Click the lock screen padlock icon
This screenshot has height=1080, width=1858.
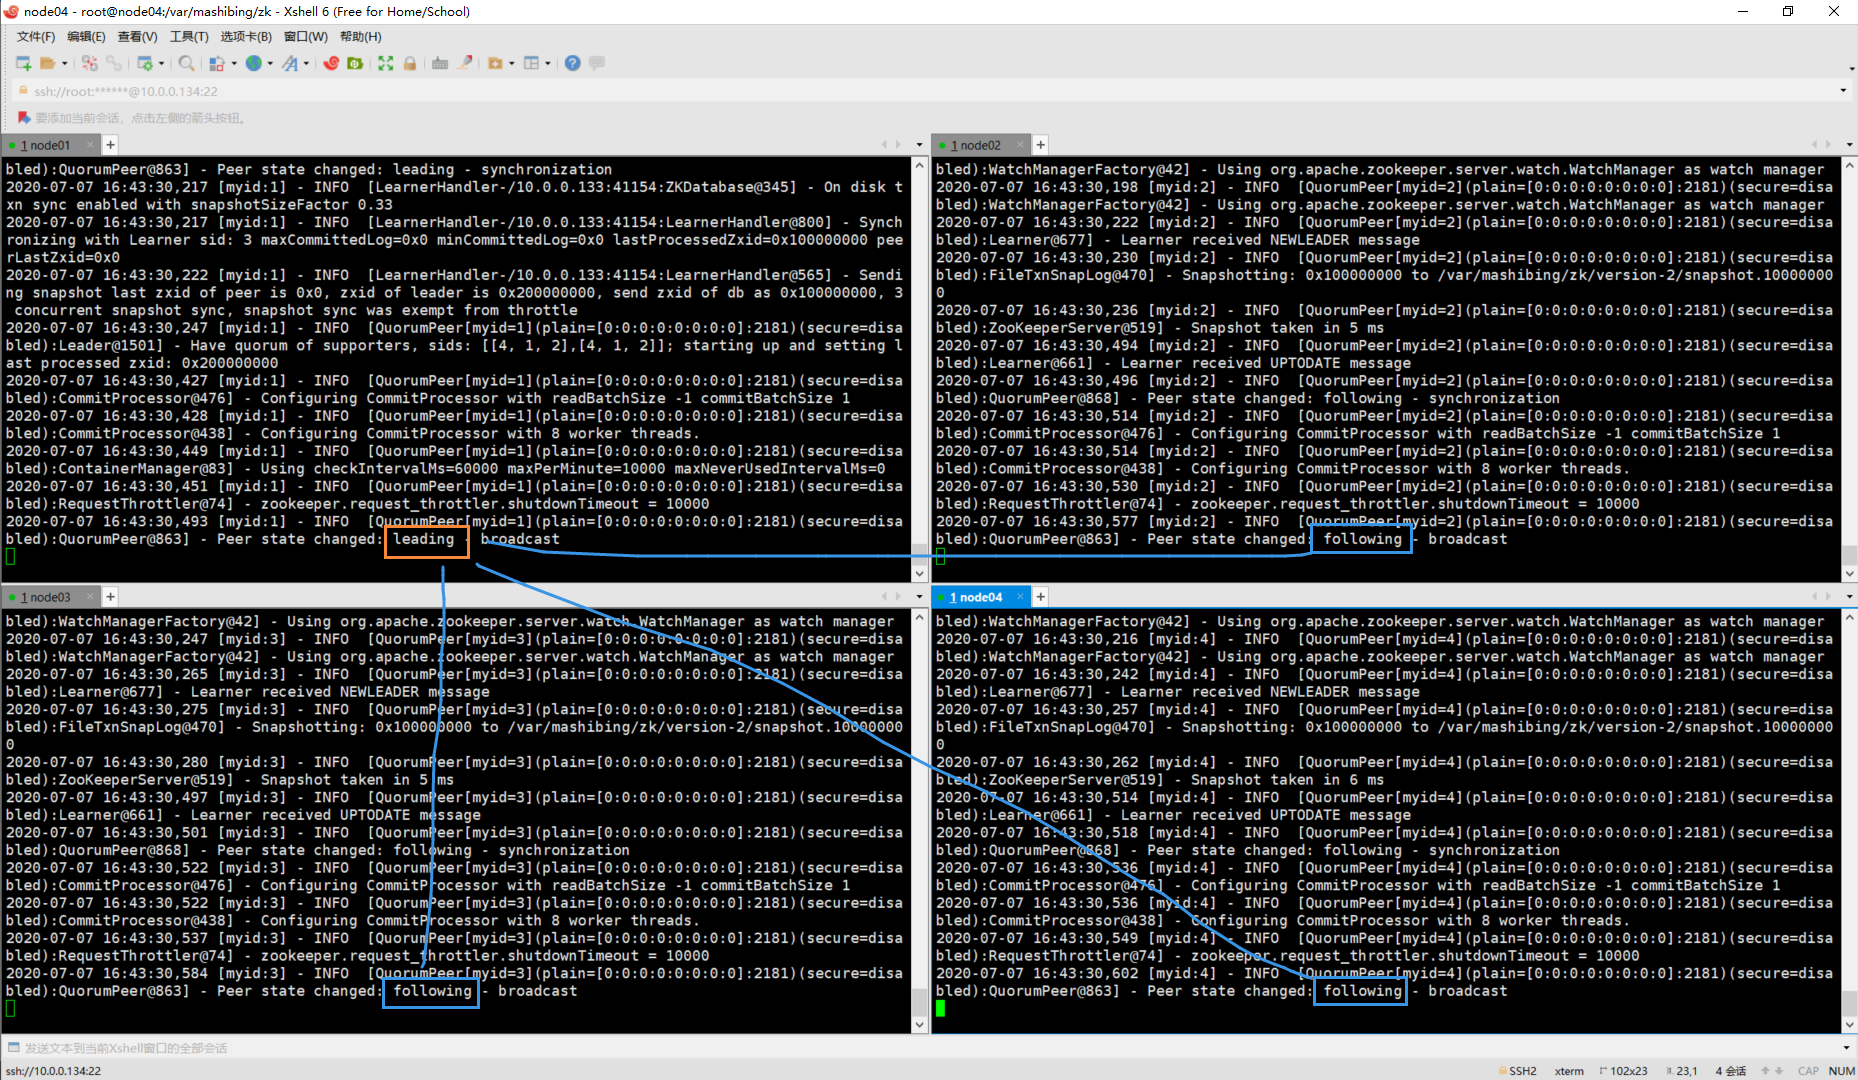coord(410,63)
